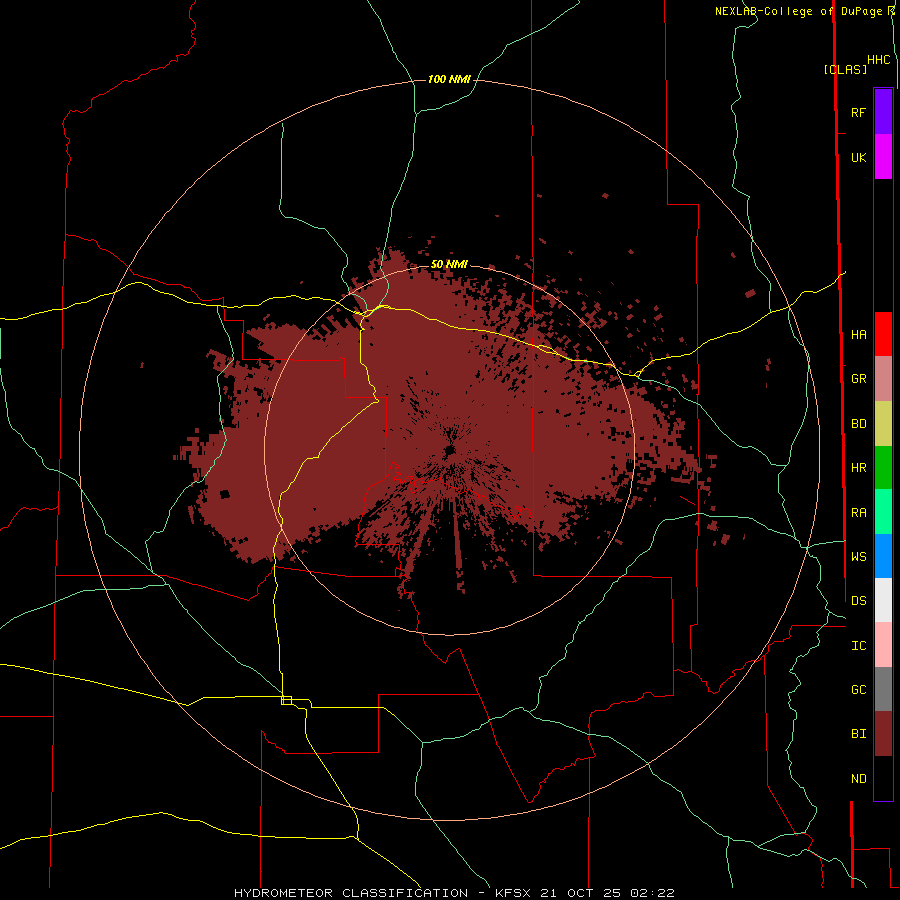The height and width of the screenshot is (900, 900).
Task: Click the RA aqua legend swatch
Action: point(883,512)
